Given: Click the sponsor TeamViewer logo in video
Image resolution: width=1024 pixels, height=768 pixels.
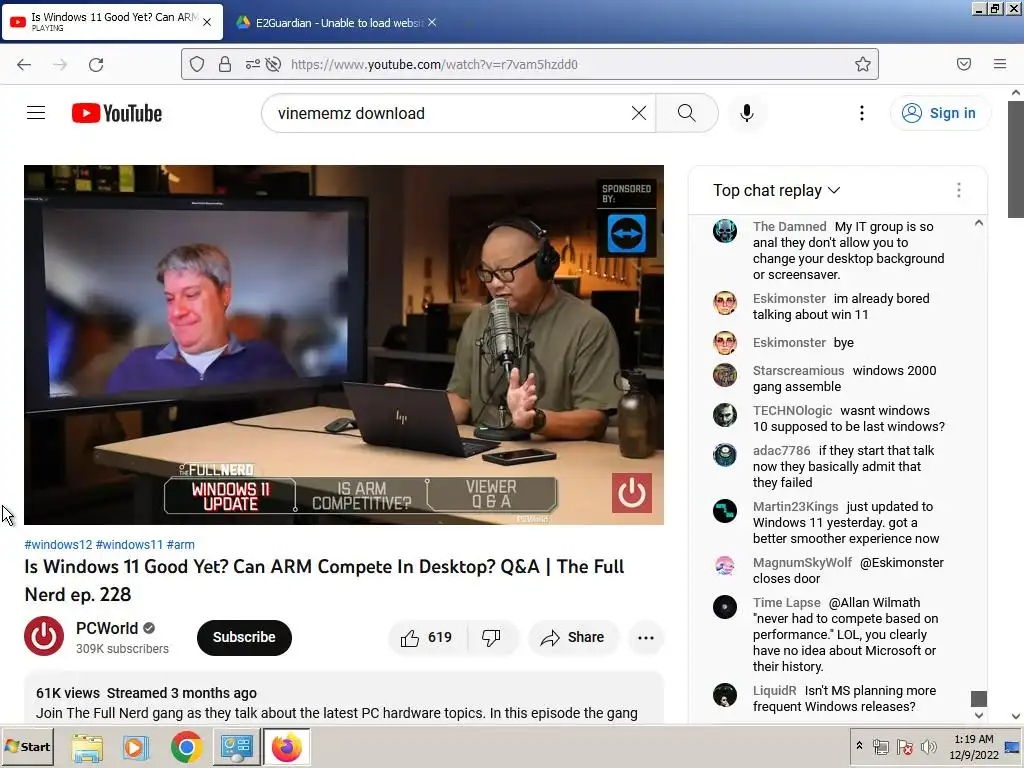Looking at the screenshot, I should click(626, 233).
